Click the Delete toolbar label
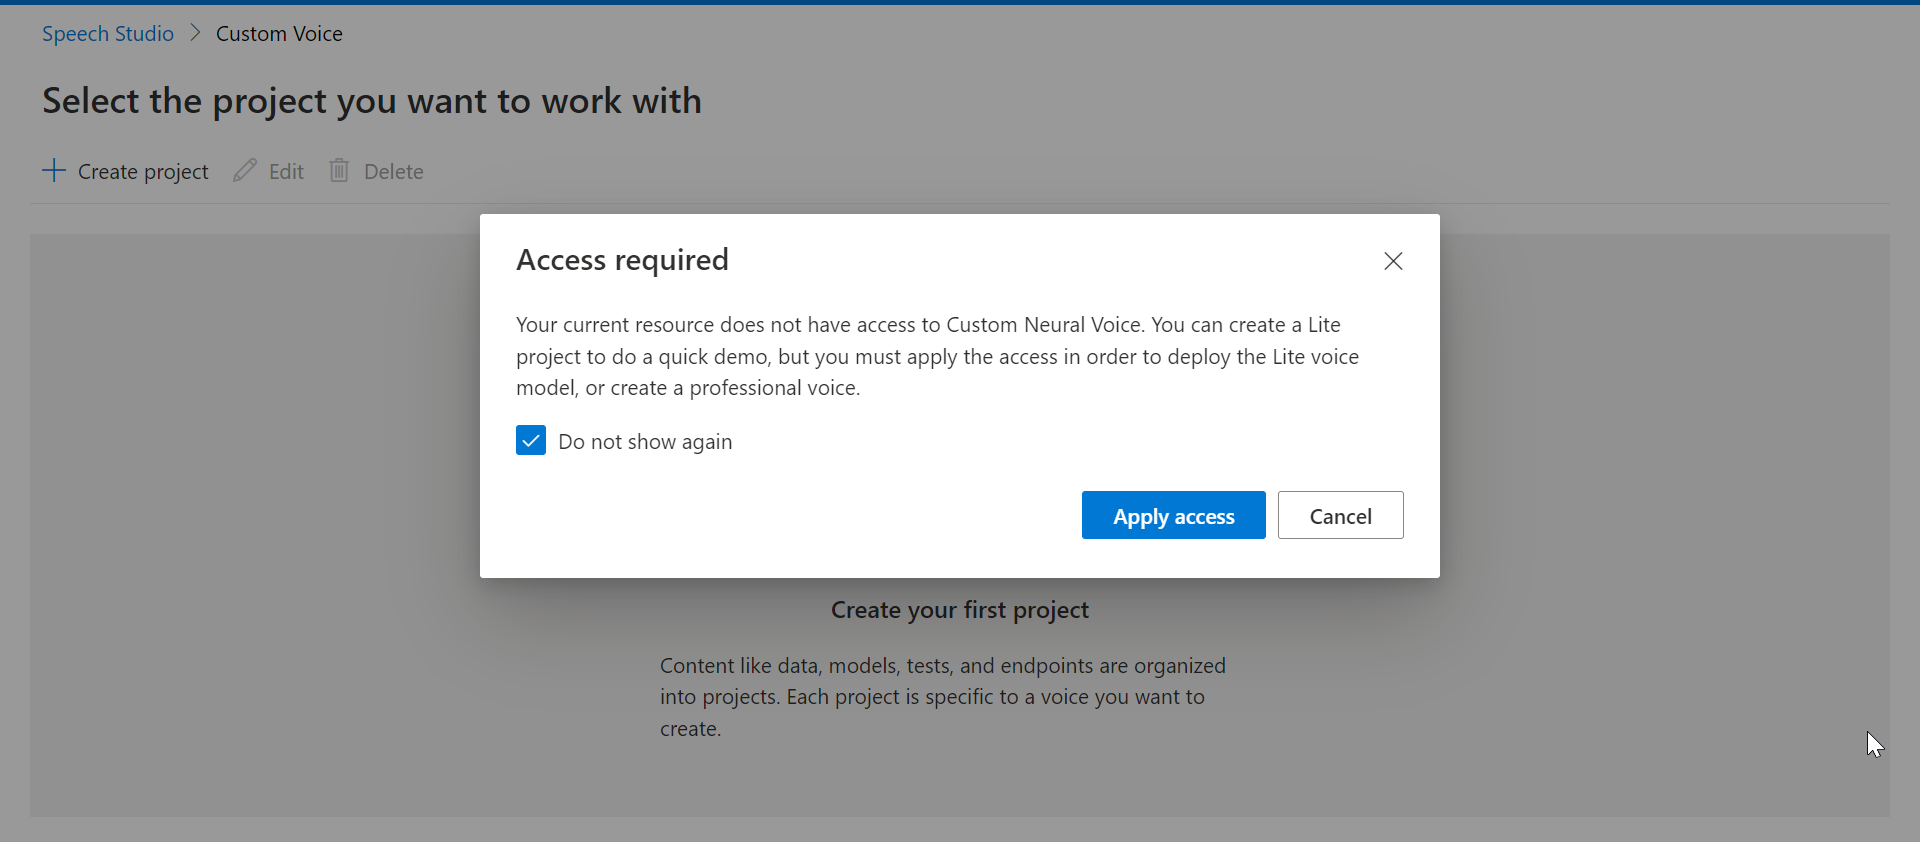1920x842 pixels. click(x=393, y=172)
